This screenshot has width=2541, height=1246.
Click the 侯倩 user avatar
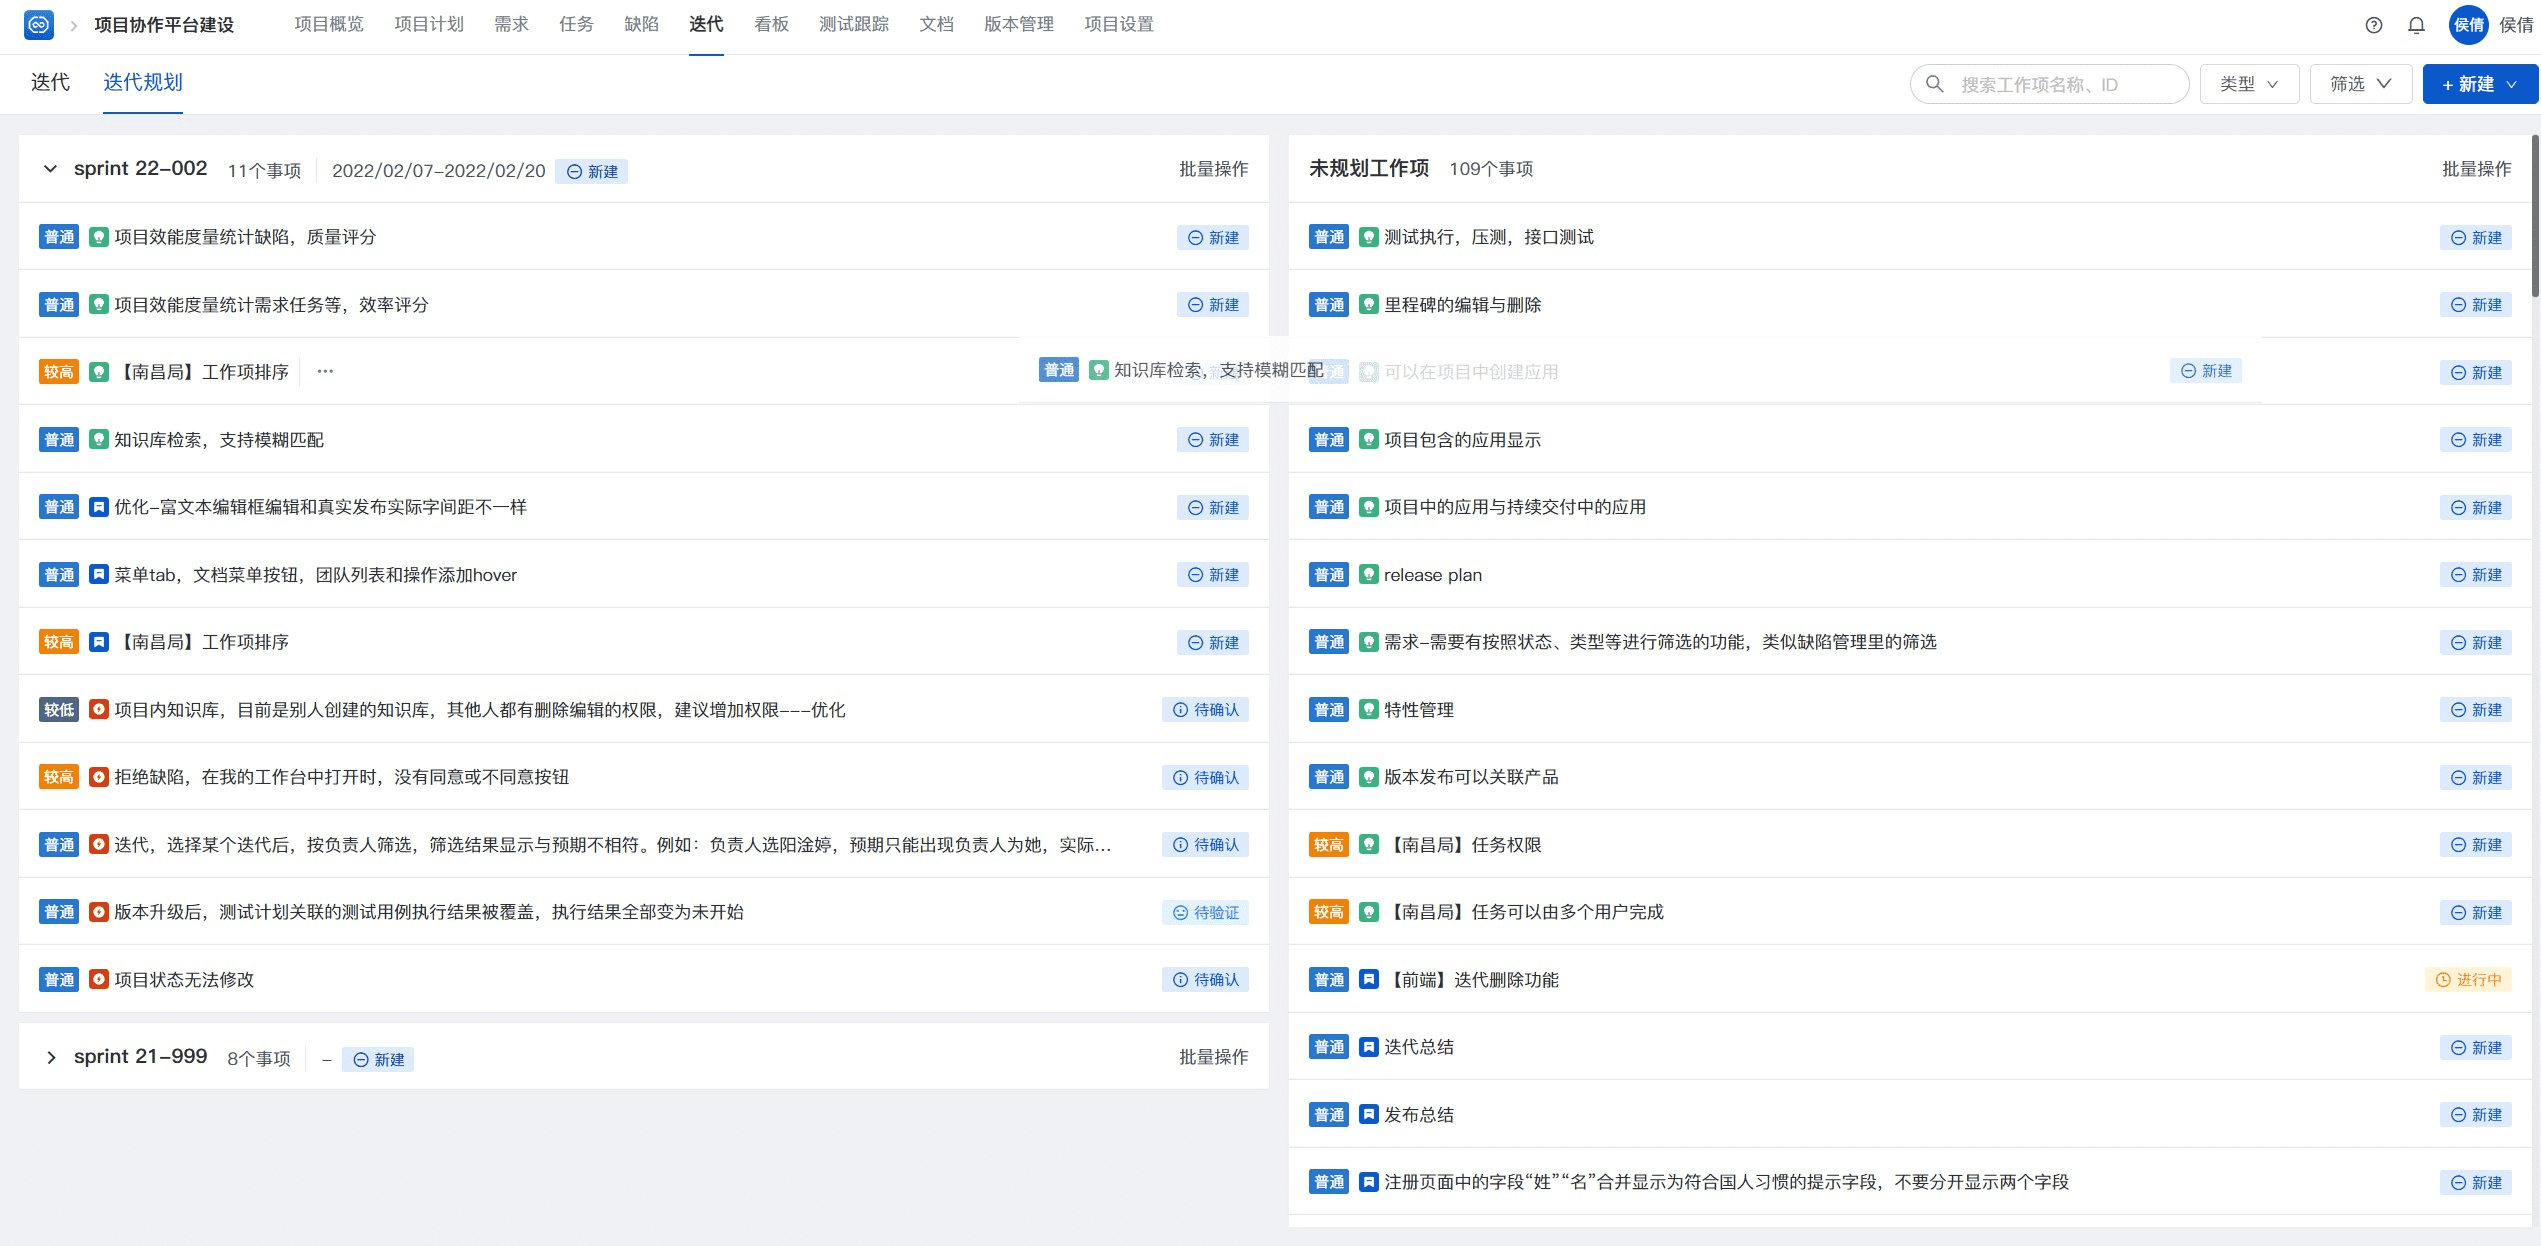click(2468, 25)
